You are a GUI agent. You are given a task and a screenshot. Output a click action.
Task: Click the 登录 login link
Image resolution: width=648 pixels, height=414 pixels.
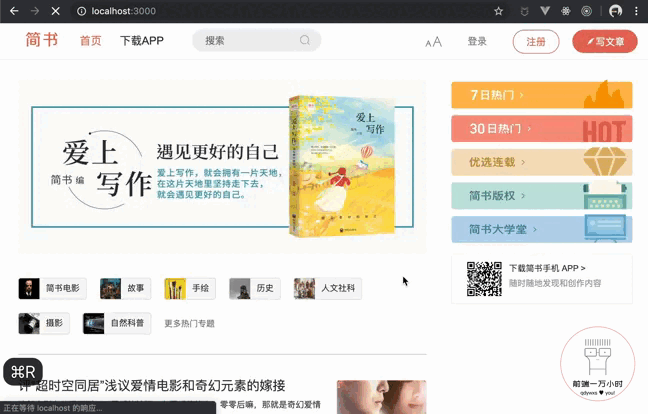pyautogui.click(x=477, y=41)
